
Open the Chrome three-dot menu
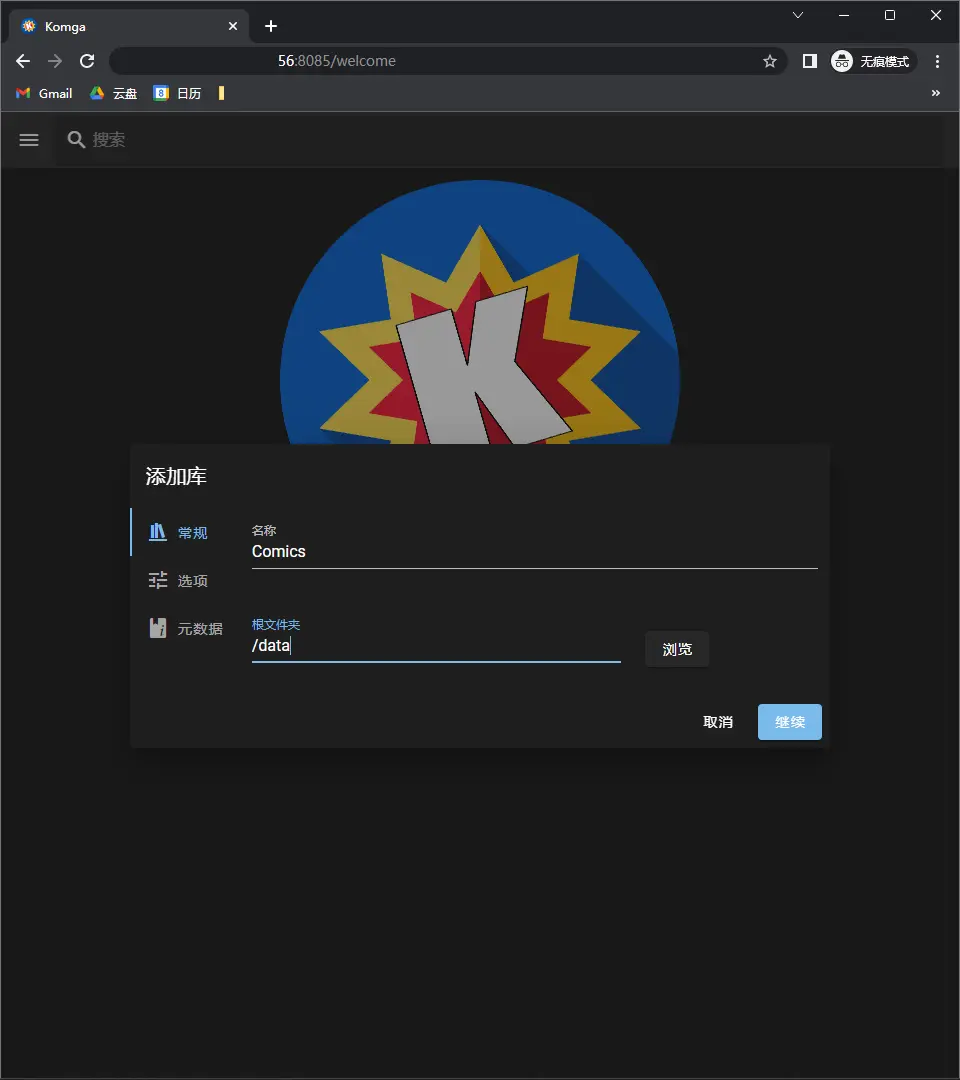937,61
